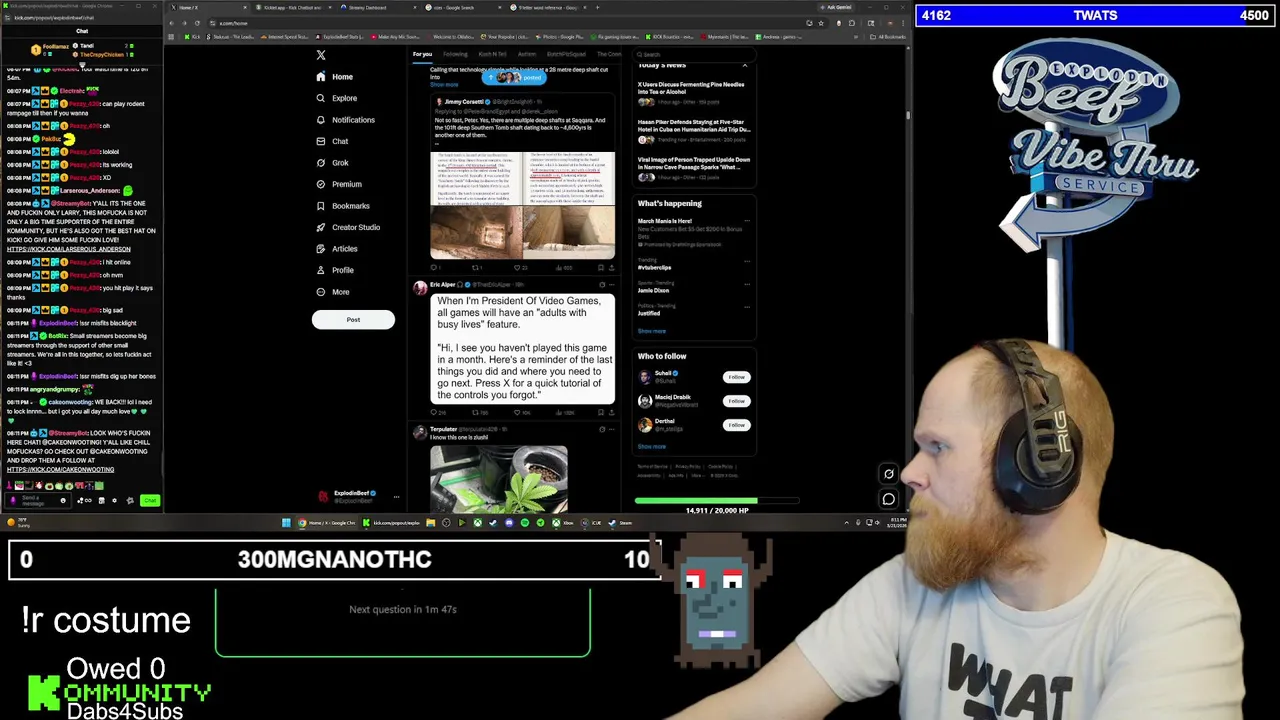The image size is (1280, 720).
Task: Open X Users Discuss Fermenting Pine Needles story
Action: coord(691,88)
